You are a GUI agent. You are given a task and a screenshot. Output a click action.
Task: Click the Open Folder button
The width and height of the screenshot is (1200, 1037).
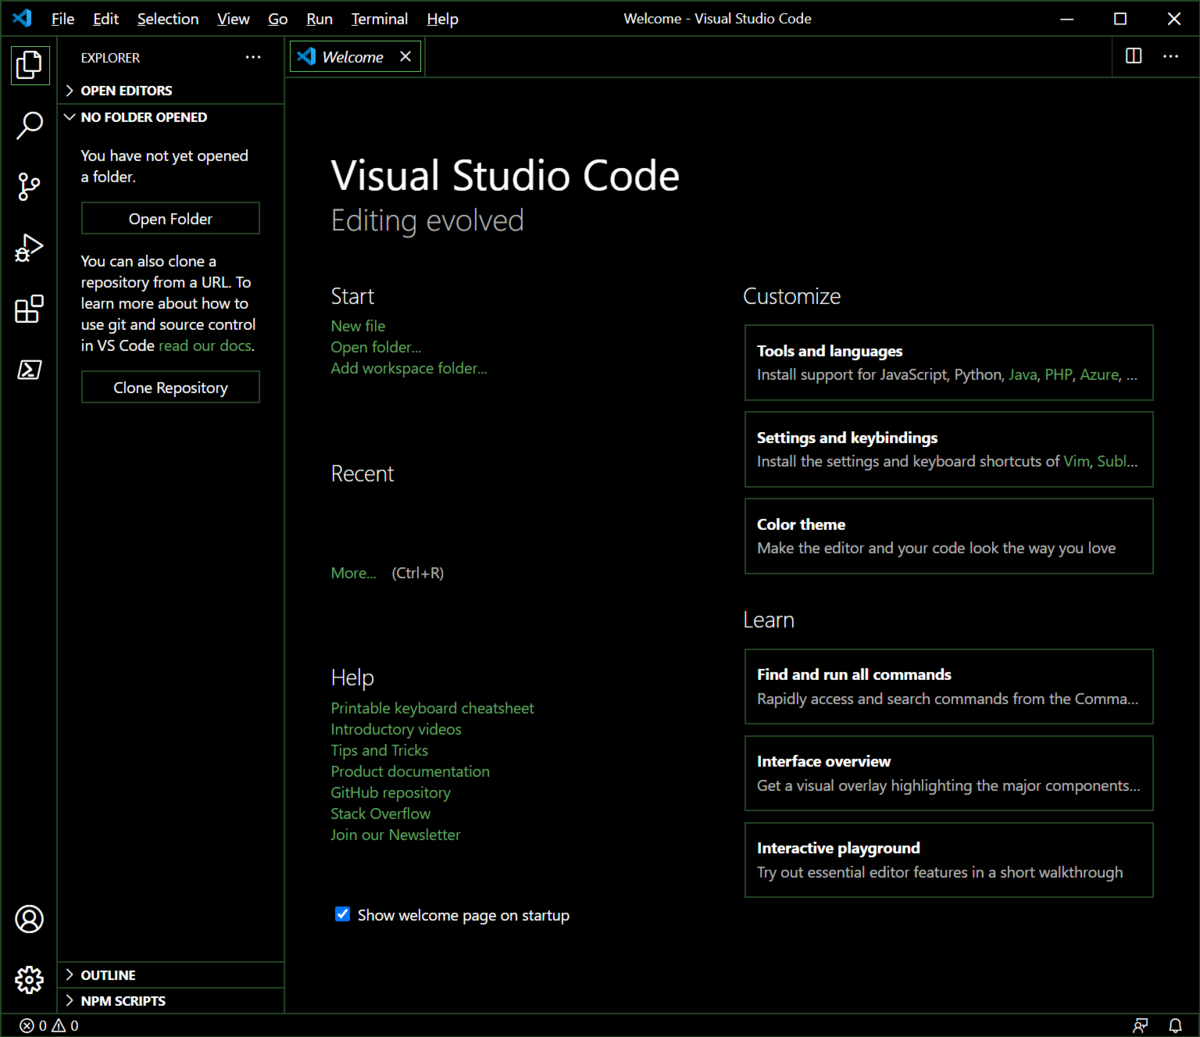coord(170,218)
